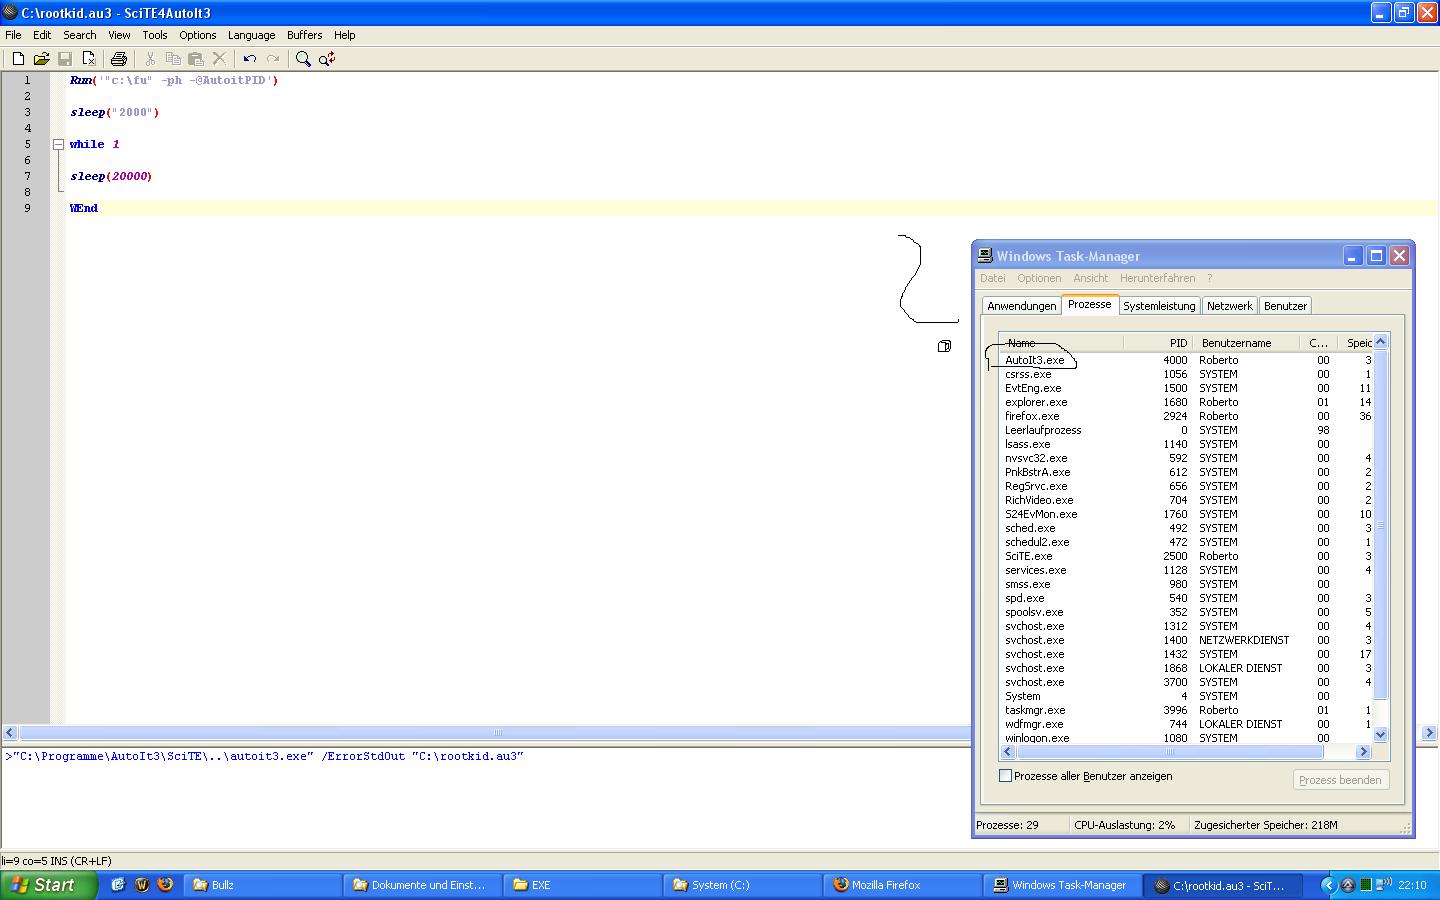Click process list scroll down arrow
Viewport: 1440px width, 900px height.
(x=1381, y=734)
